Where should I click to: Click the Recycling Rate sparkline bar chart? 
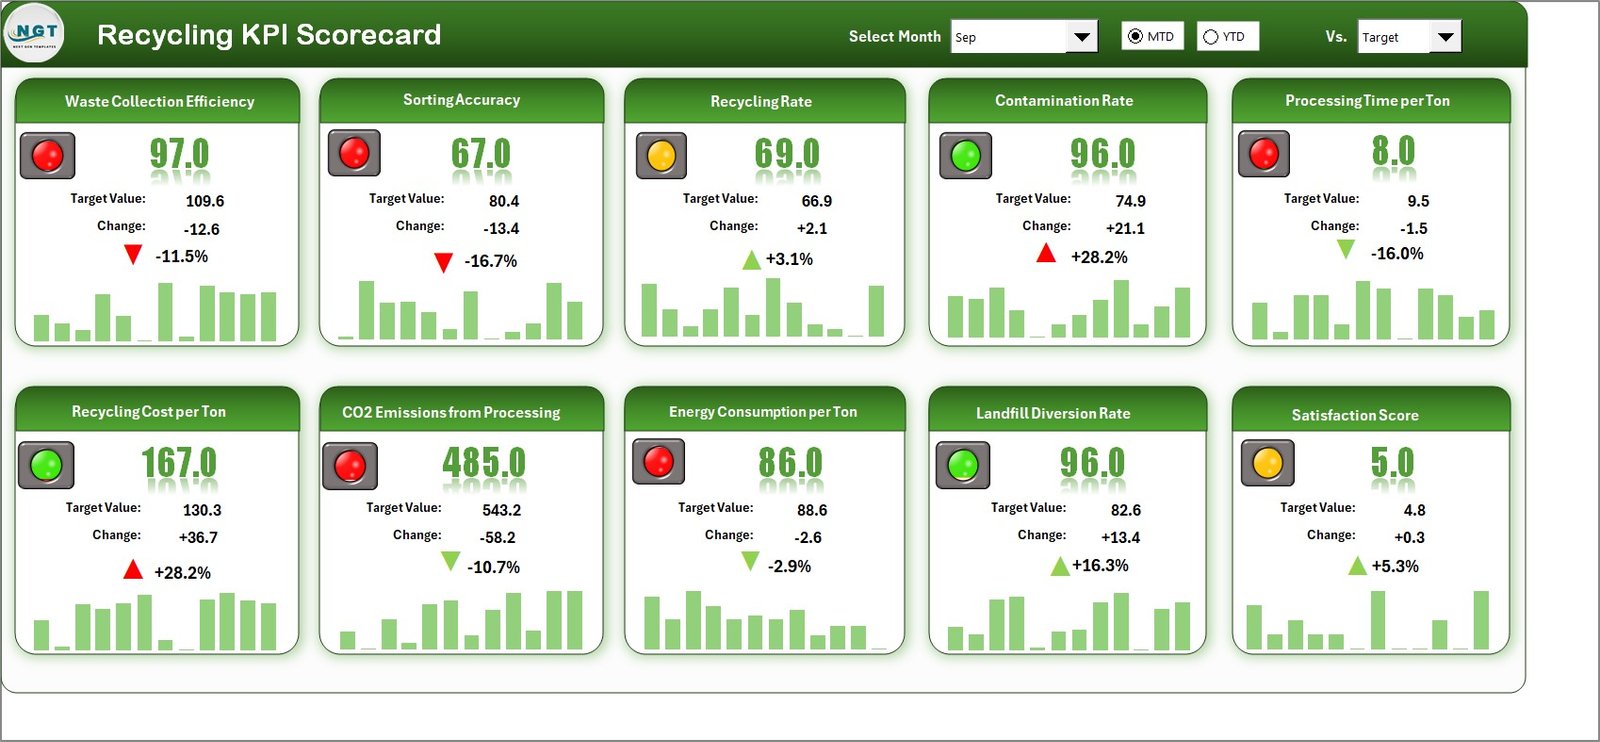click(763, 309)
